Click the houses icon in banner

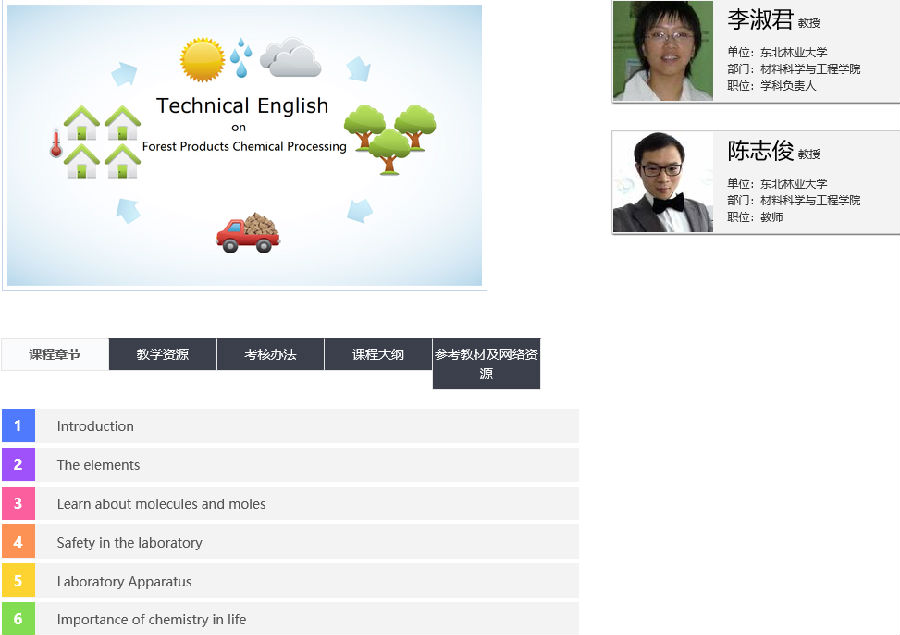[102, 142]
